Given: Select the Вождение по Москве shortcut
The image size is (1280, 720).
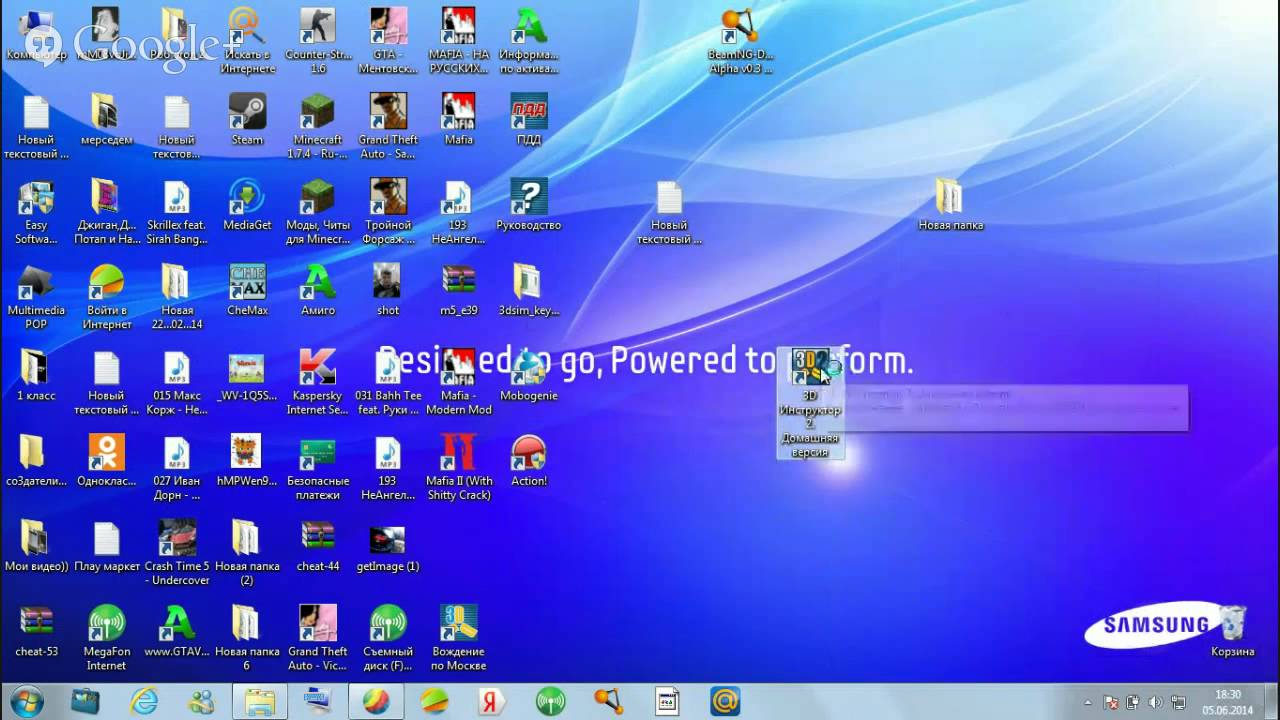Looking at the screenshot, I should 459,637.
